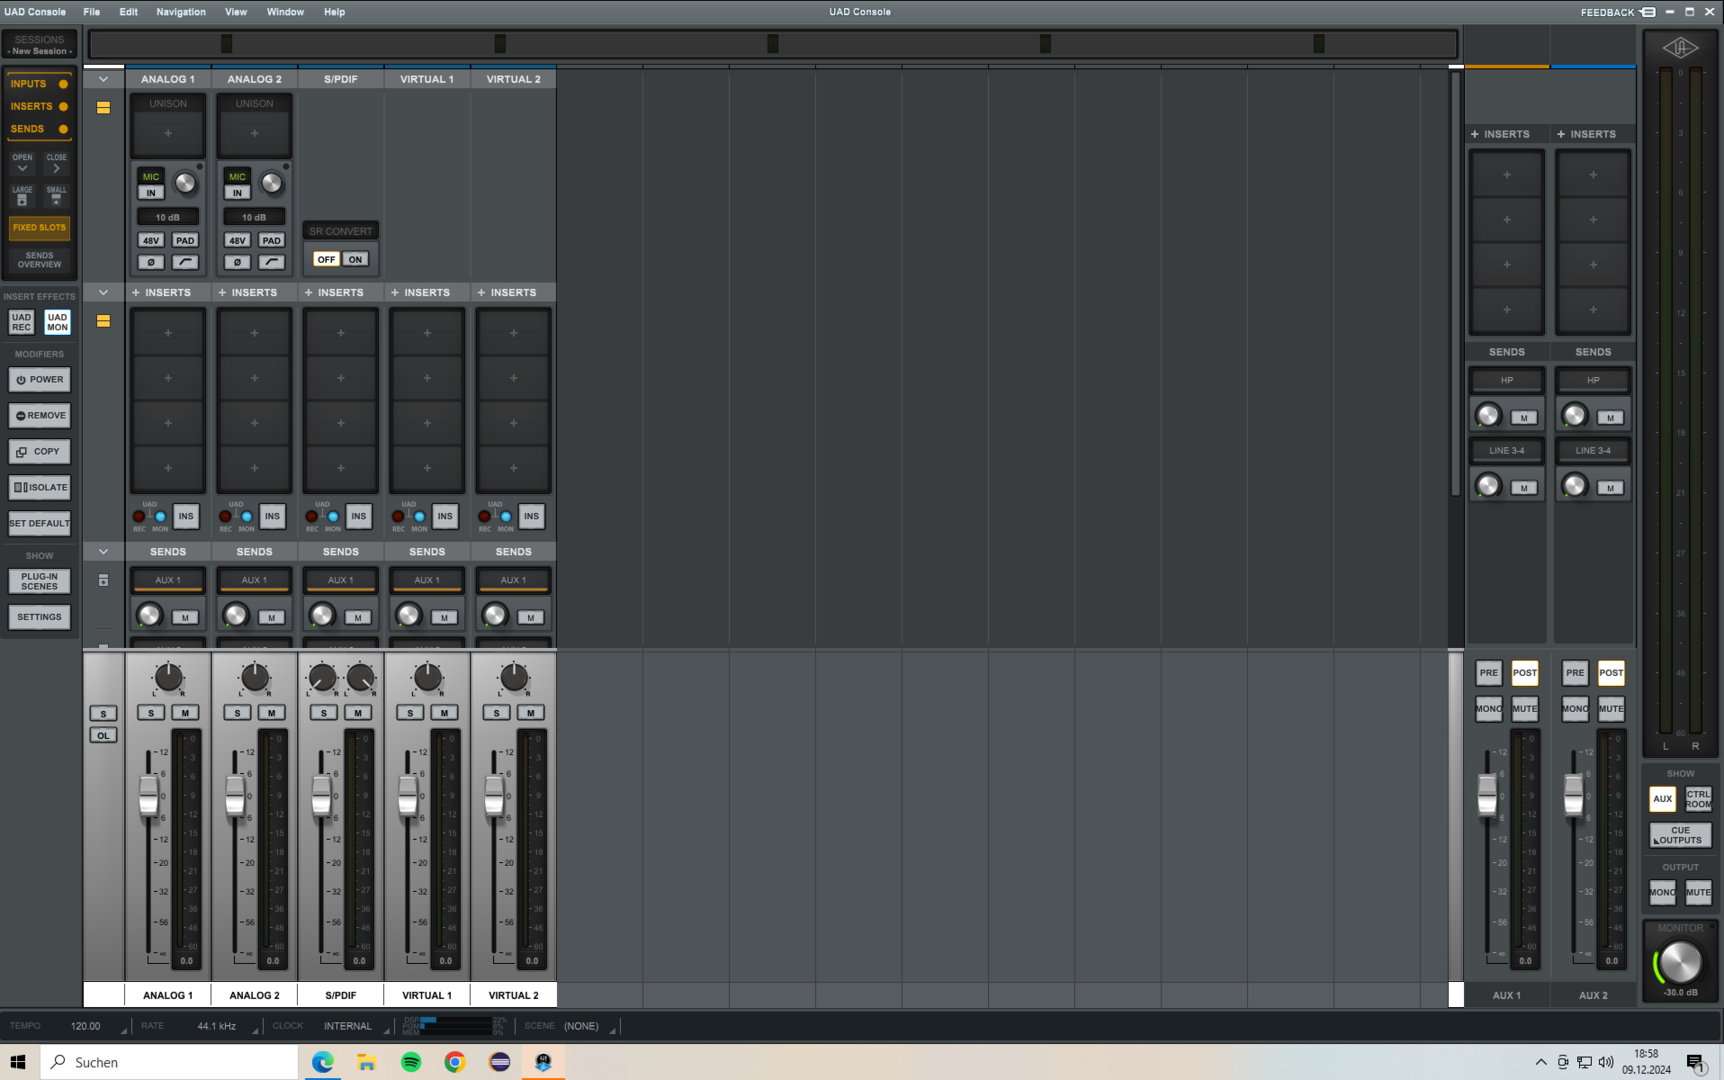Click the Fixed Slots button
The width and height of the screenshot is (1724, 1080).
(x=40, y=228)
